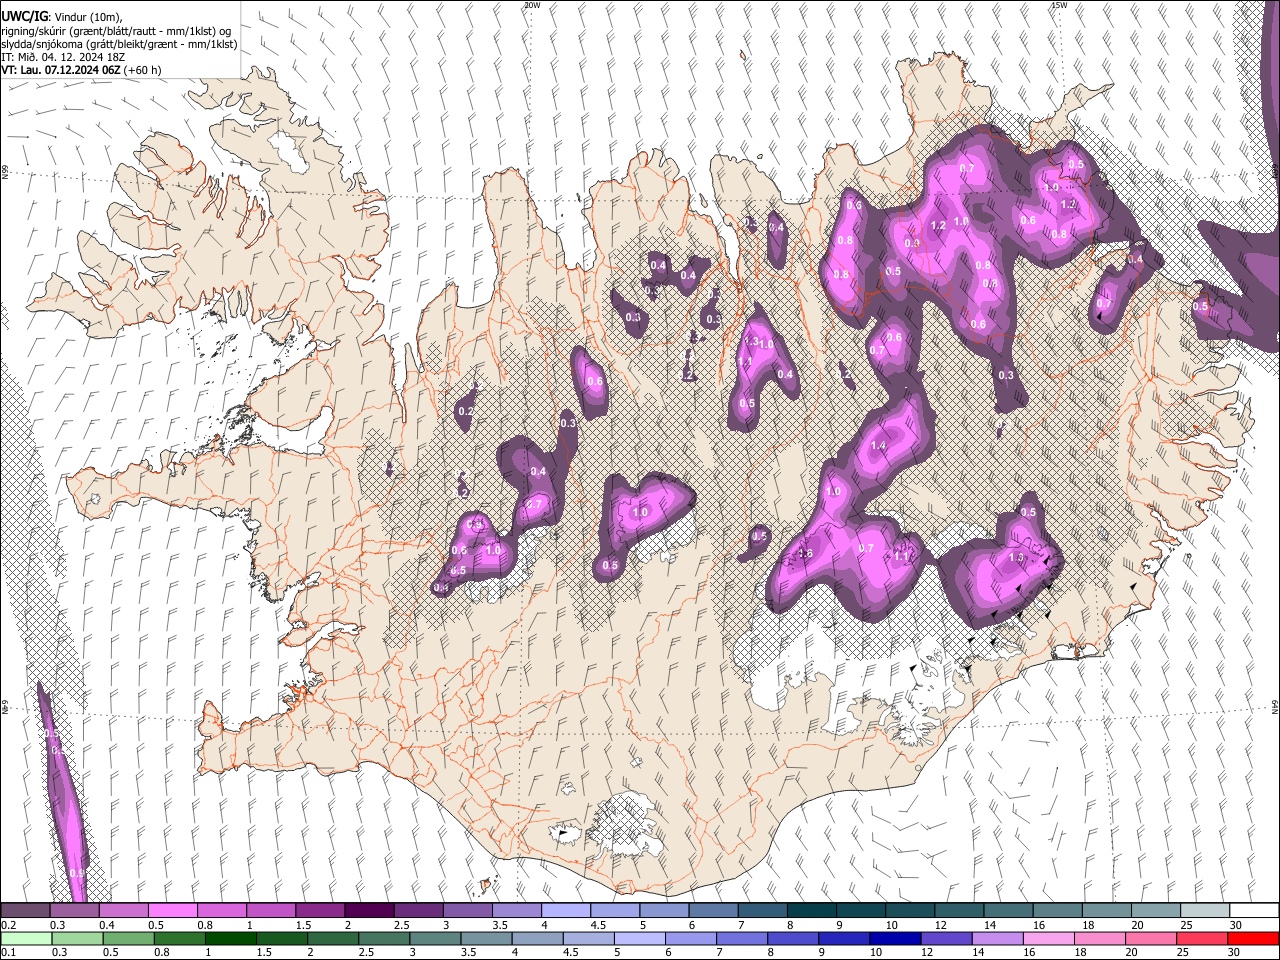Screen dimensions: 1280x960
Task: Click the snow legend swatch between 6 and 7
Action: pyautogui.click(x=714, y=911)
